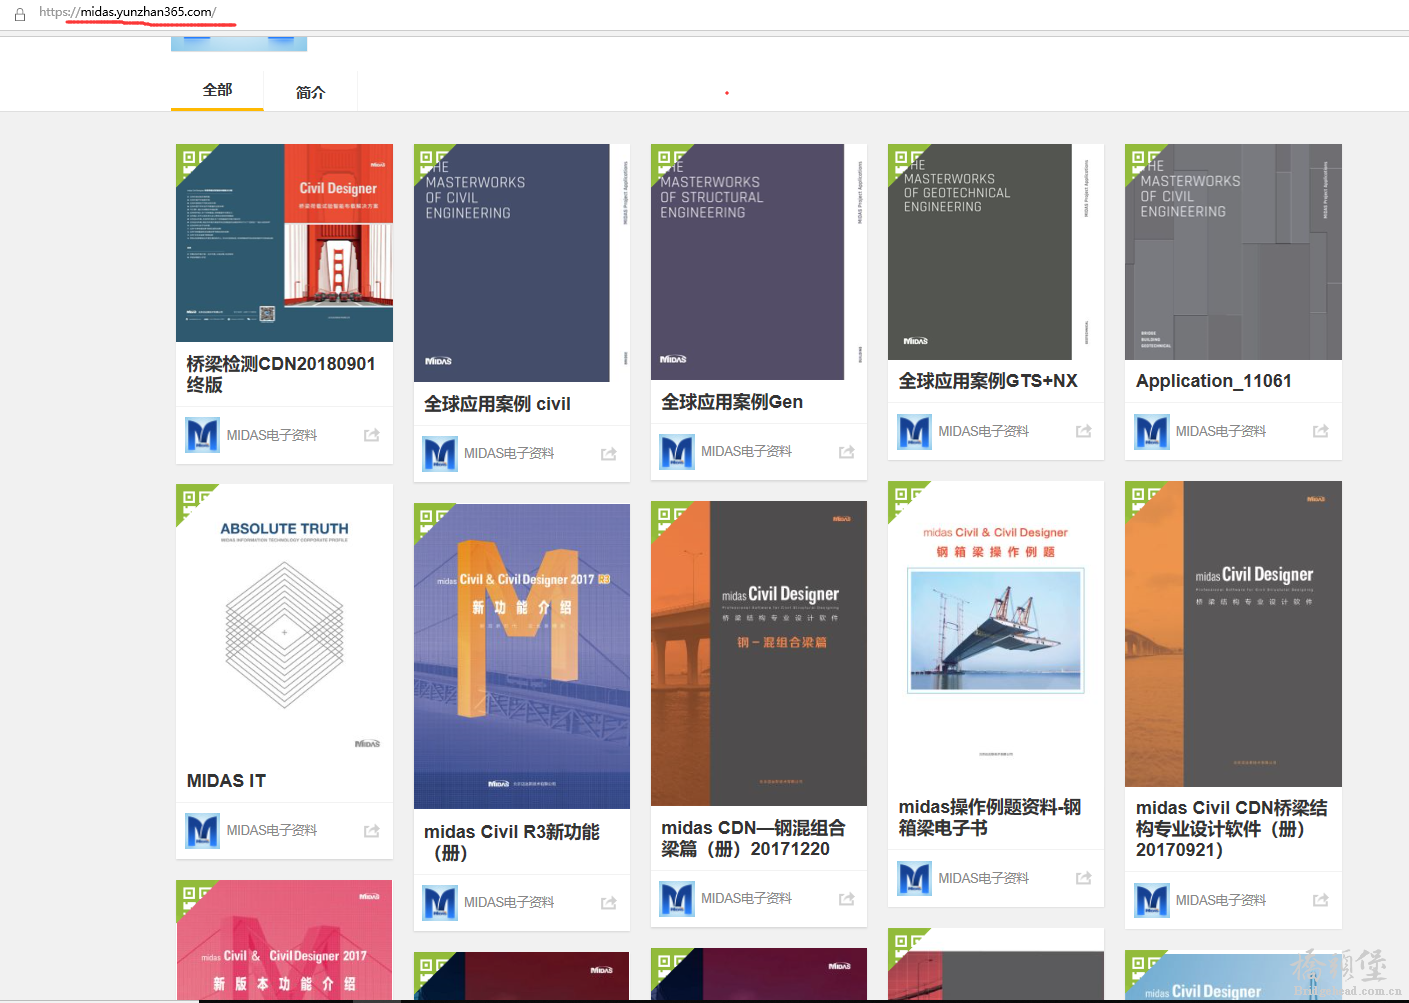Click the lock icon in address bar

click(20, 14)
